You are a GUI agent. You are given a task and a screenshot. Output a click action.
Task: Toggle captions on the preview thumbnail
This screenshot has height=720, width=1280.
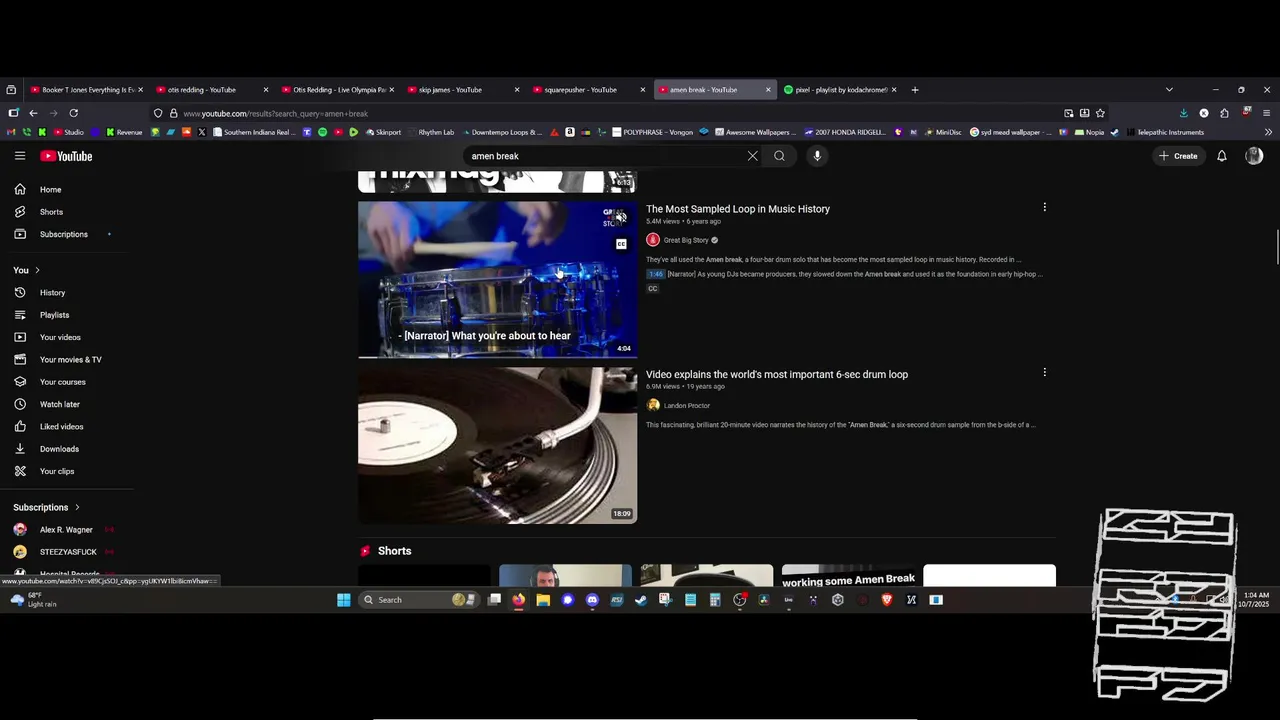pos(621,244)
